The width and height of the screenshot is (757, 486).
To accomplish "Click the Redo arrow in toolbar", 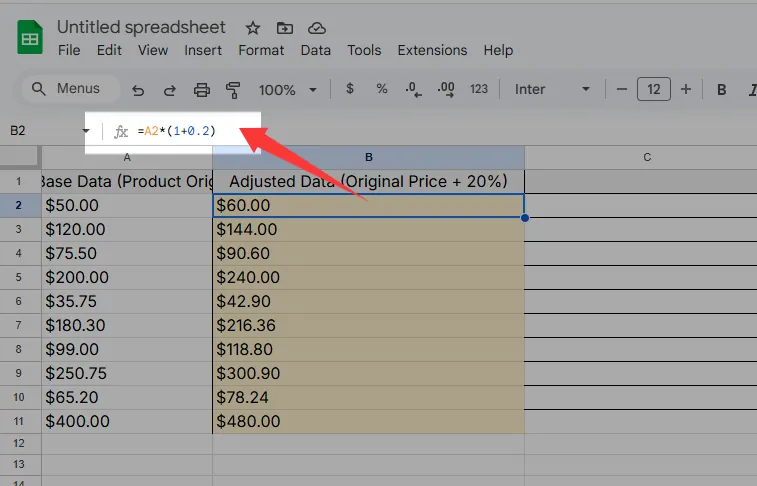I will pos(169,90).
